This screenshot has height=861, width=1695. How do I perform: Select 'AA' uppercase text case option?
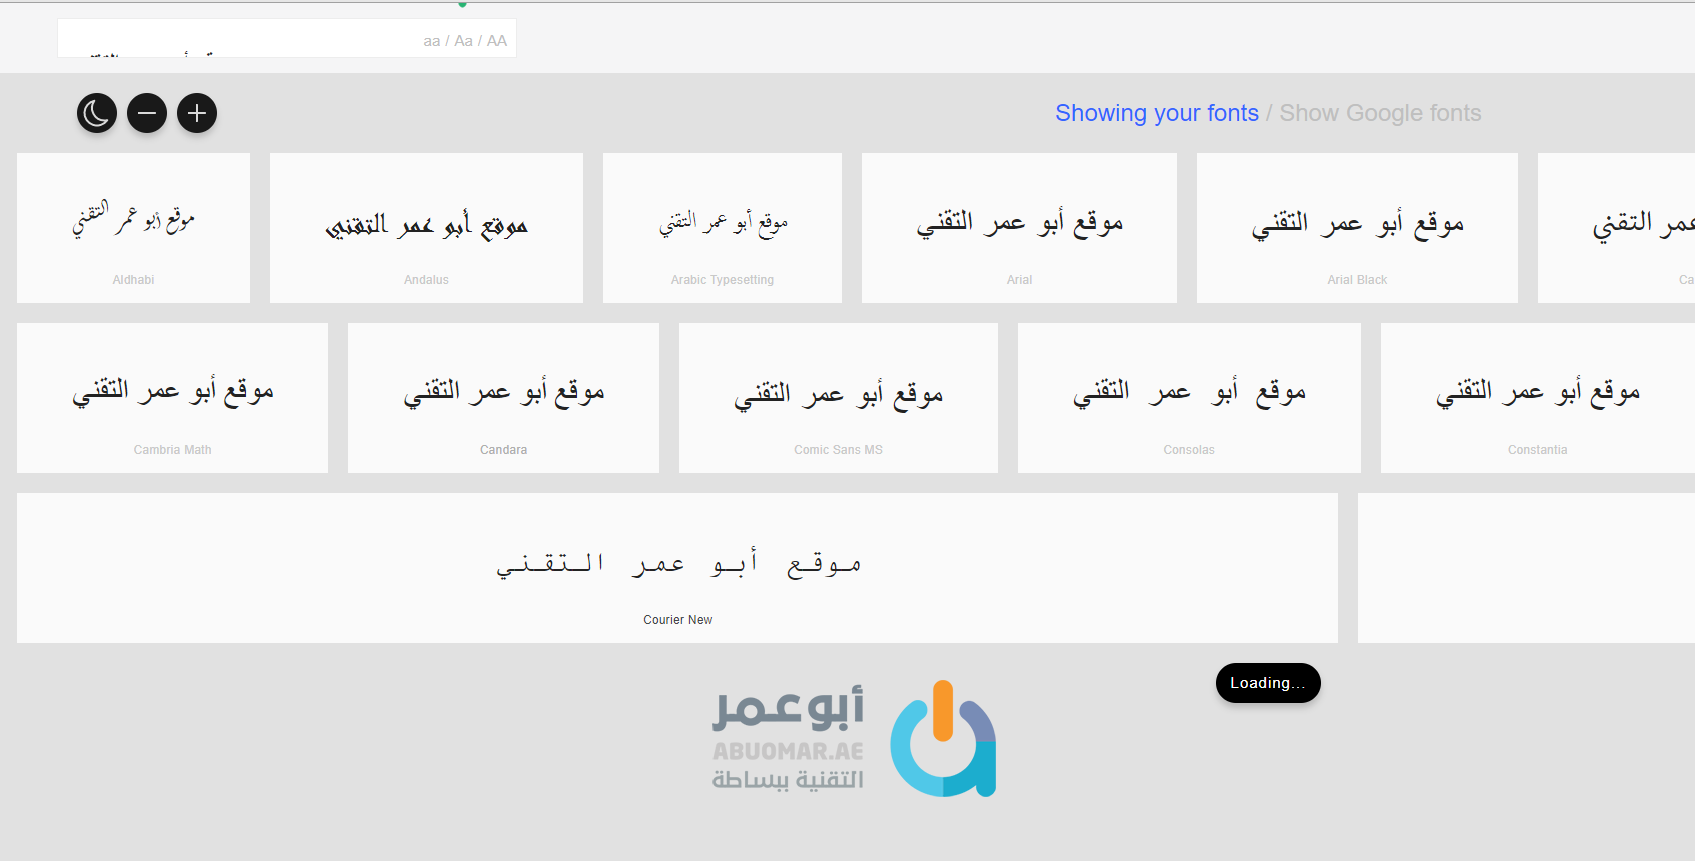click(x=497, y=41)
